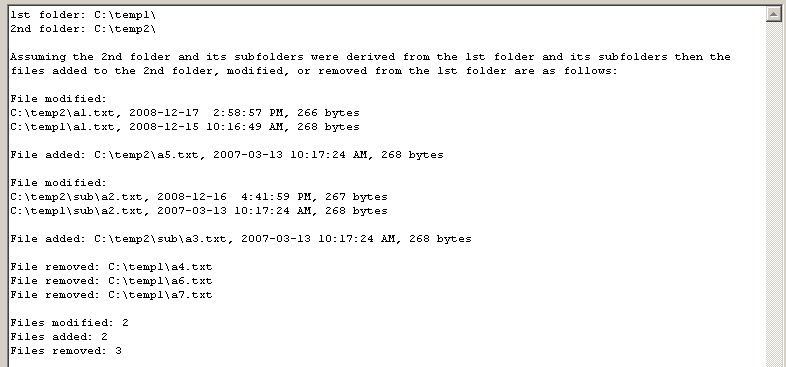This screenshot has width=786, height=367.
Task: Click the C:\temp2\sub\a2.txt 267 bytes line
Action: tap(199, 197)
